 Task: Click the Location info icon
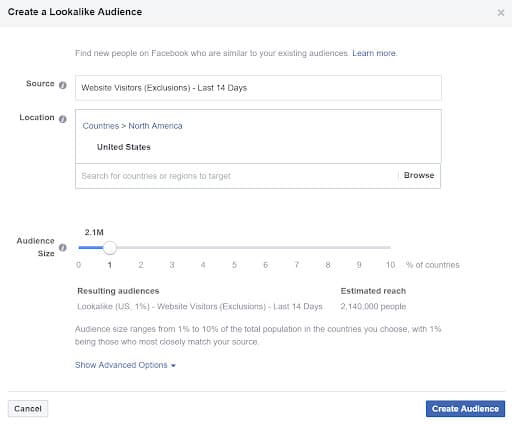(63, 119)
